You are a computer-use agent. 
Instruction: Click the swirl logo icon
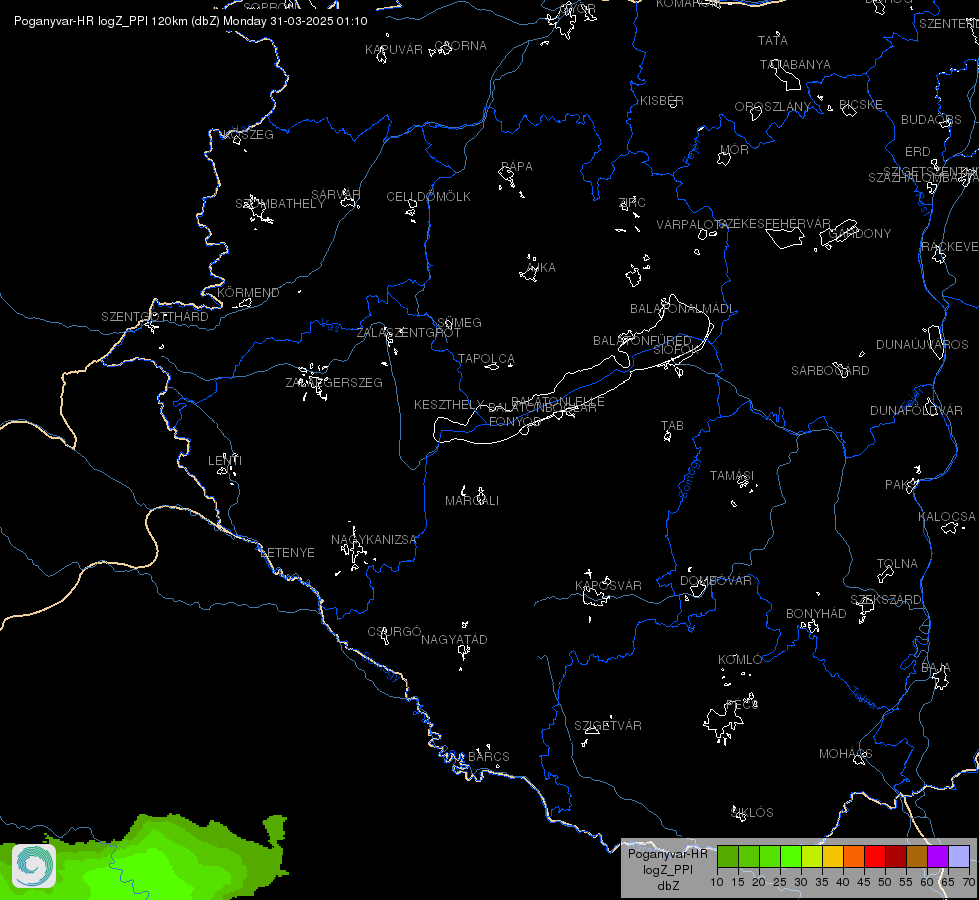[x=34, y=866]
